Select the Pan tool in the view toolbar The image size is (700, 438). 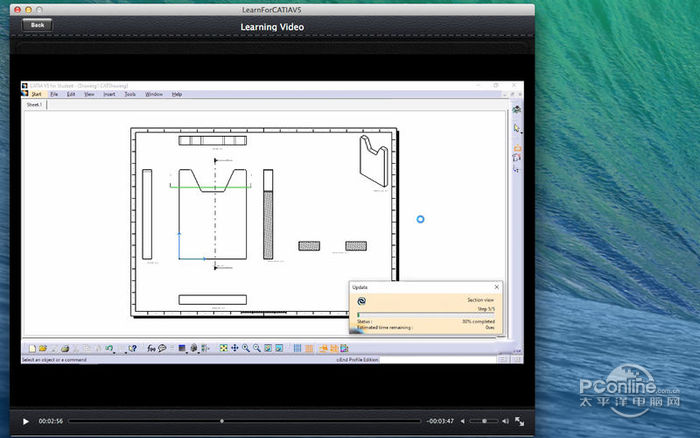[235, 348]
